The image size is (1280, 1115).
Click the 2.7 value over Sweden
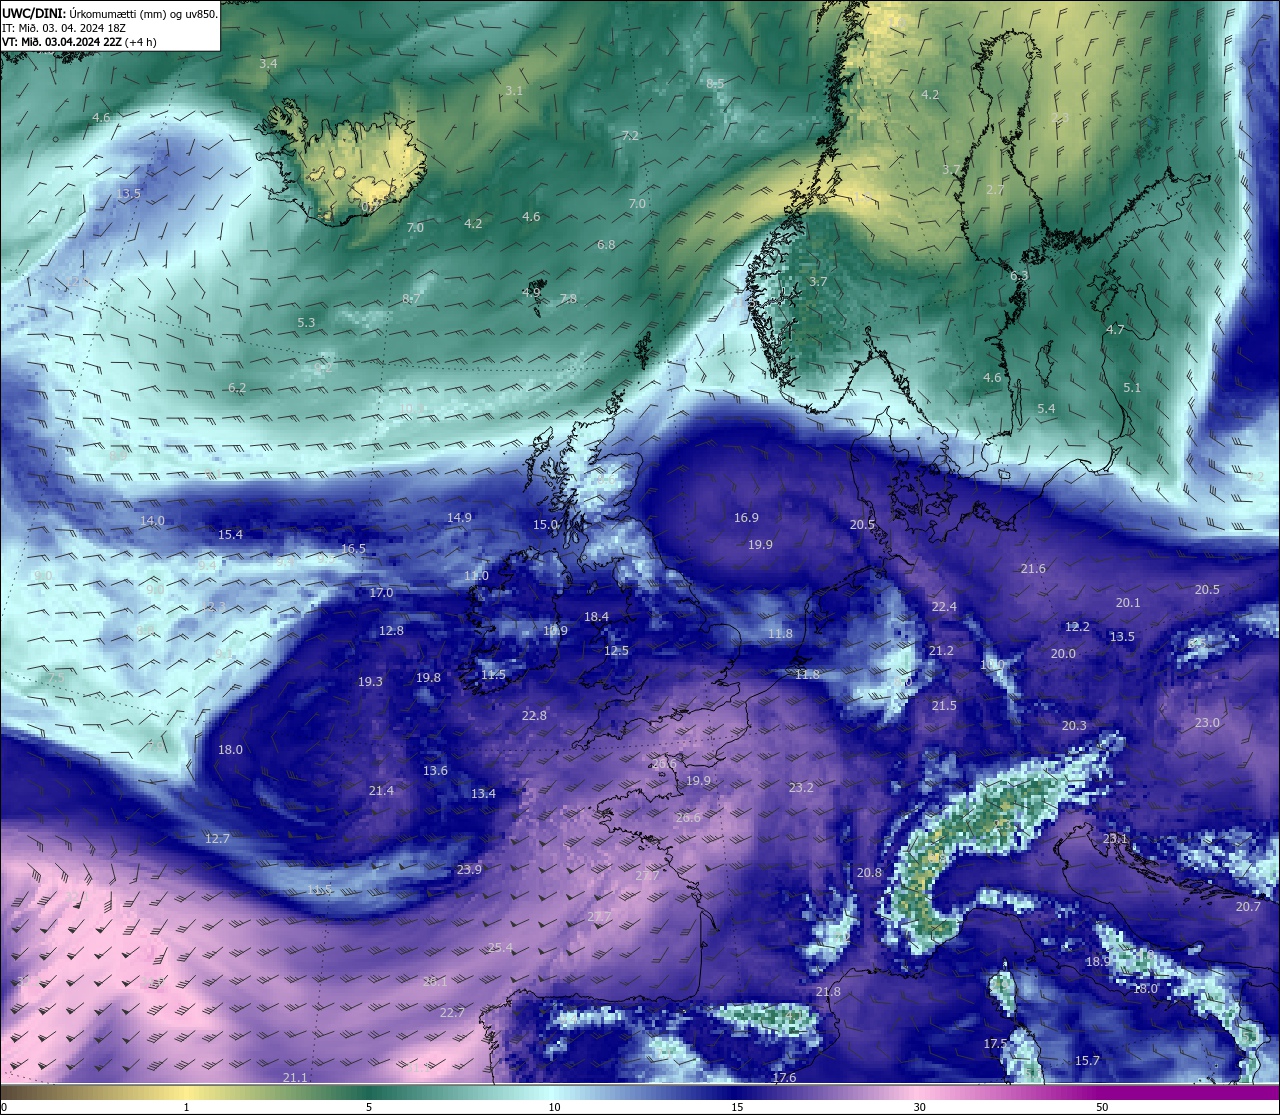click(995, 190)
